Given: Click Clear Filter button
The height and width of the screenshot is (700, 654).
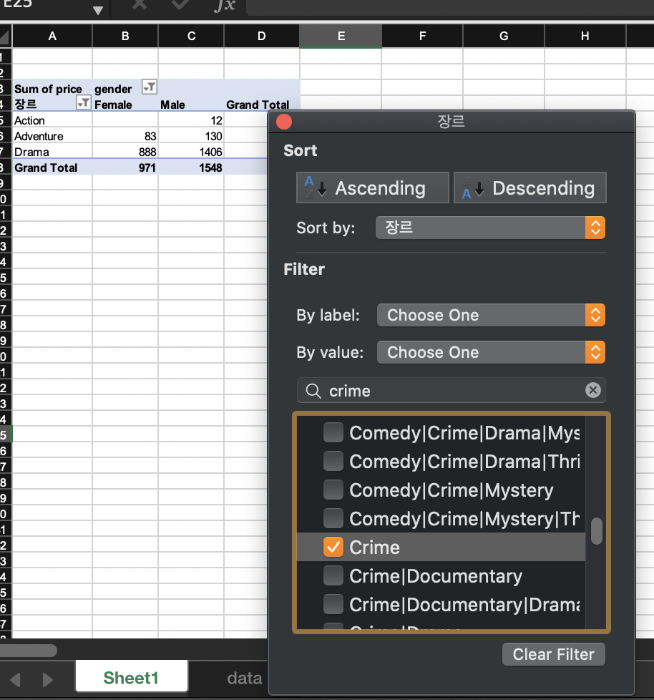Looking at the screenshot, I should coord(553,654).
